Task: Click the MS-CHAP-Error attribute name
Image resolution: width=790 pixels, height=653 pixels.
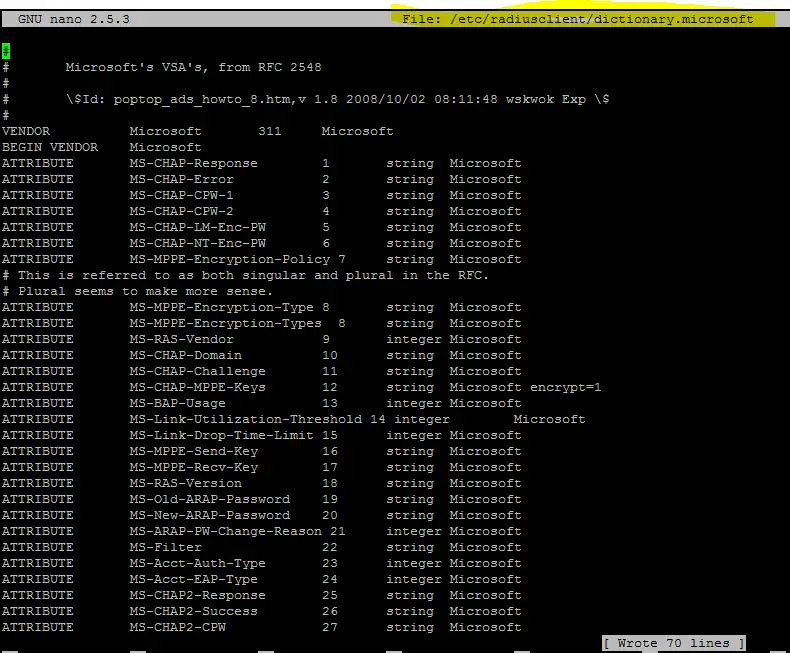Action: (181, 179)
